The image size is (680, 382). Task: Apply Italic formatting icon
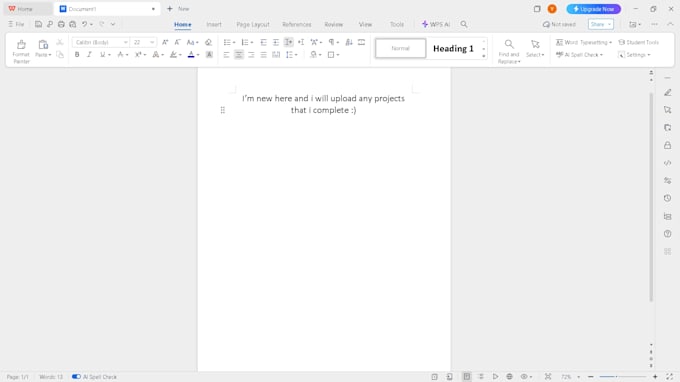(x=89, y=55)
